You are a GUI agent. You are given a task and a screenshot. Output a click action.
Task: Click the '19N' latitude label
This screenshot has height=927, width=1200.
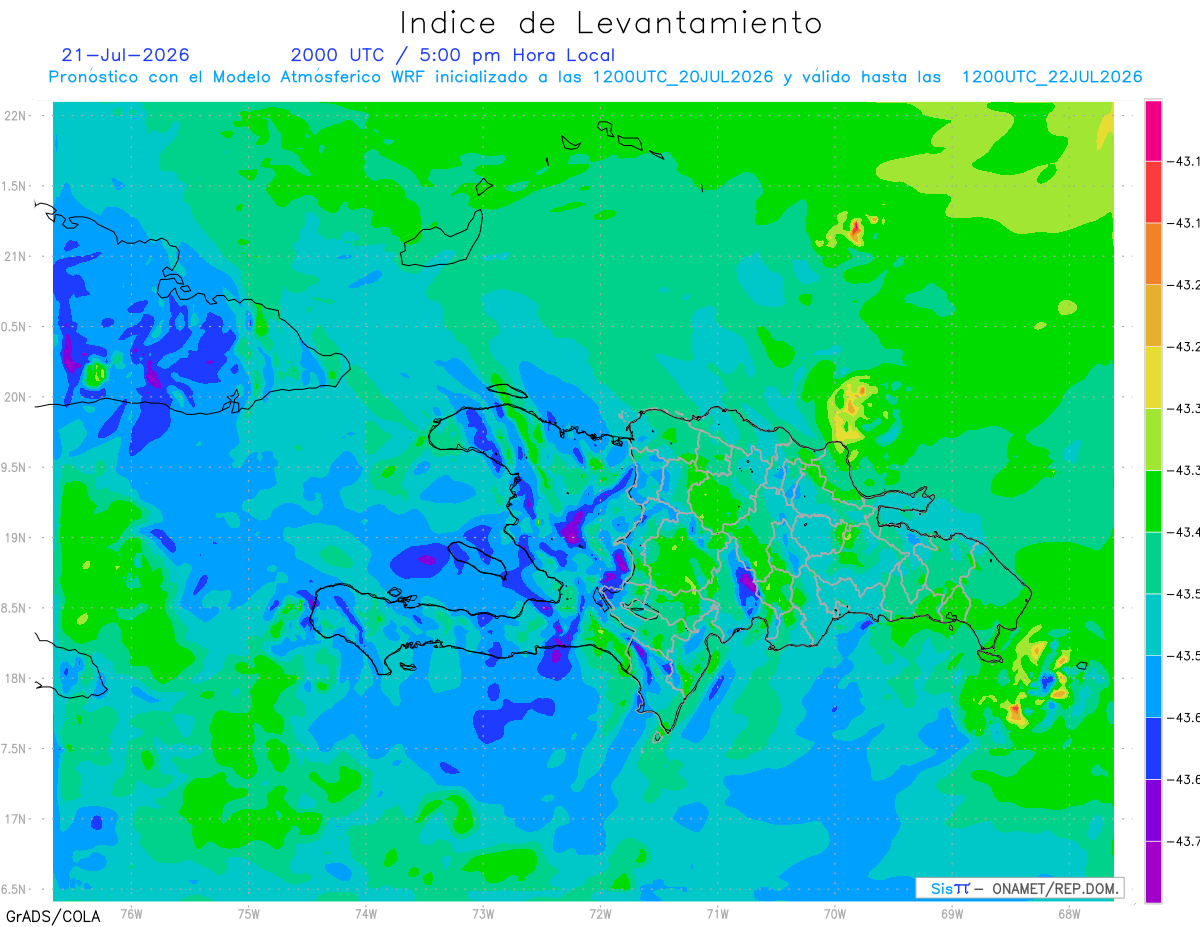point(17,538)
